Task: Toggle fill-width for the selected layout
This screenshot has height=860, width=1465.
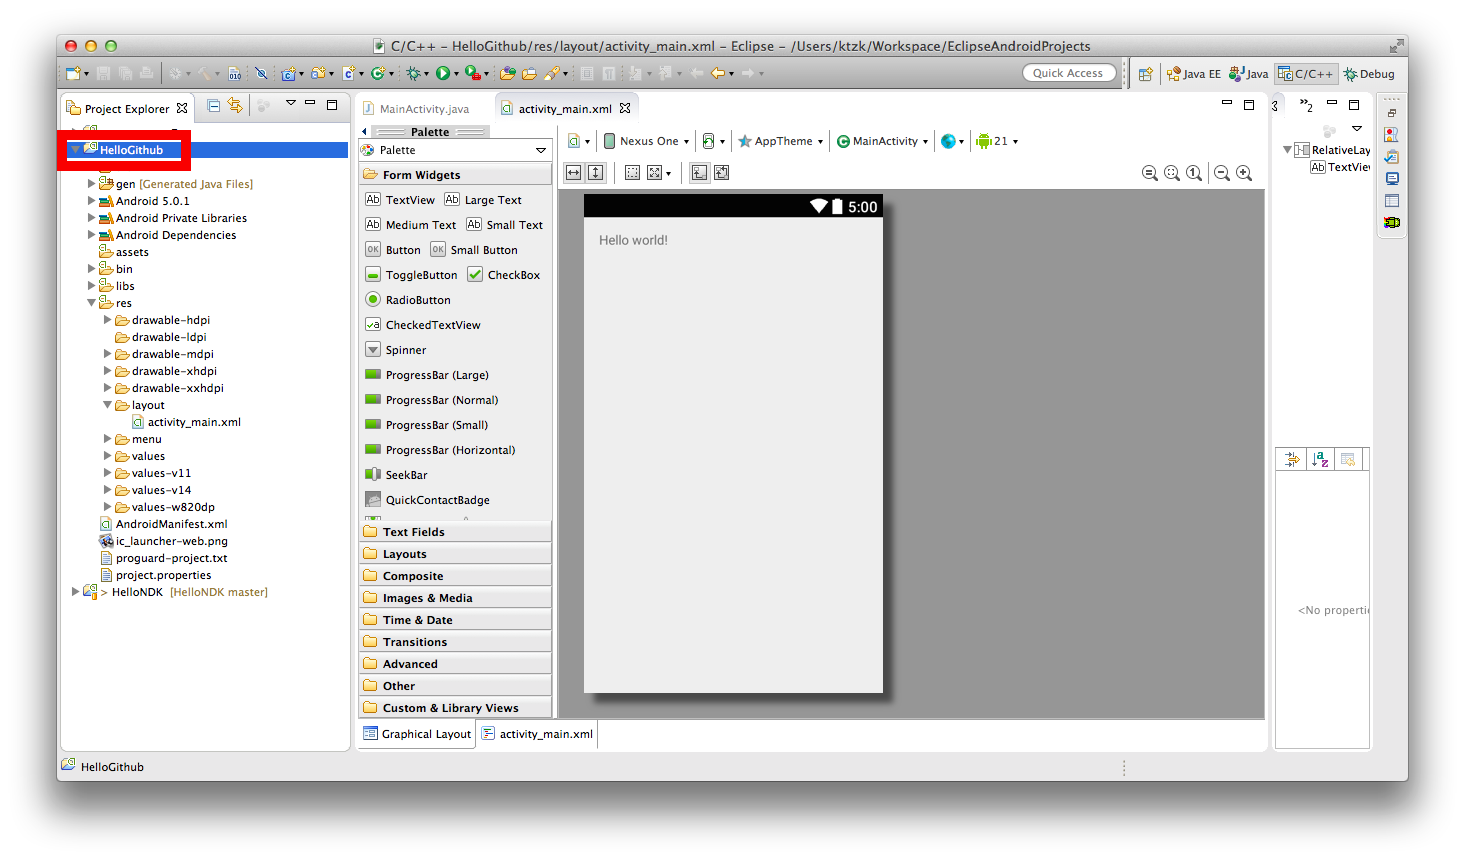Action: pos(572,172)
